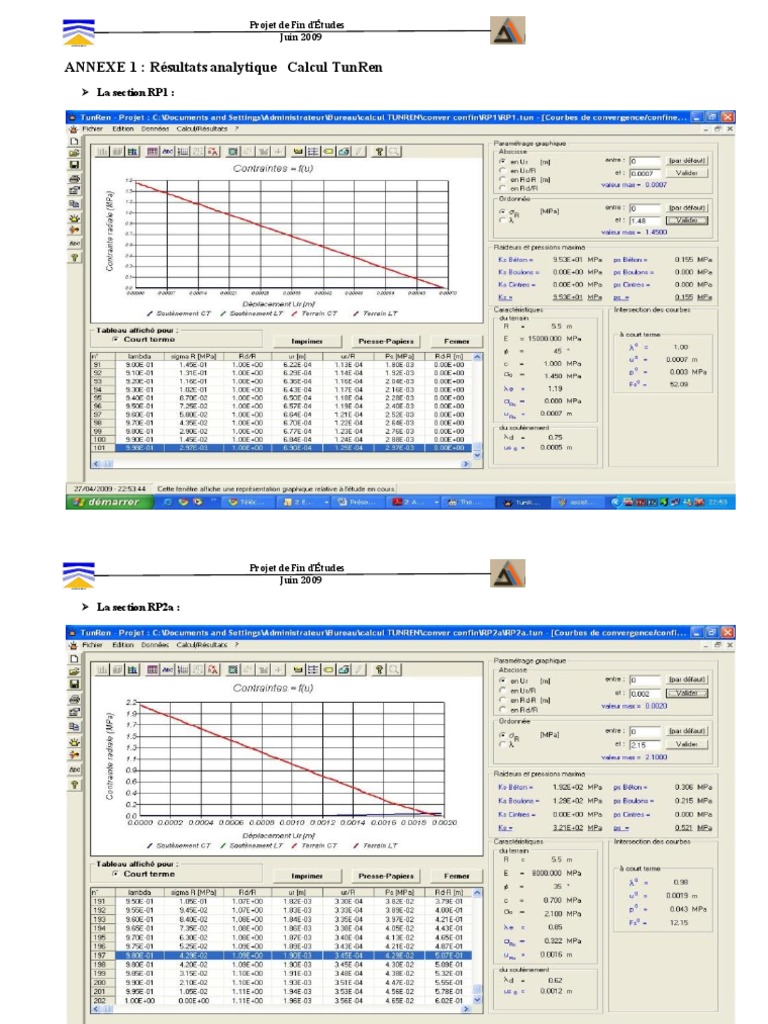Select 'en Ur [m]' abscissa radio in RP1 window
This screenshot has height=1024, width=768.
tap(502, 161)
